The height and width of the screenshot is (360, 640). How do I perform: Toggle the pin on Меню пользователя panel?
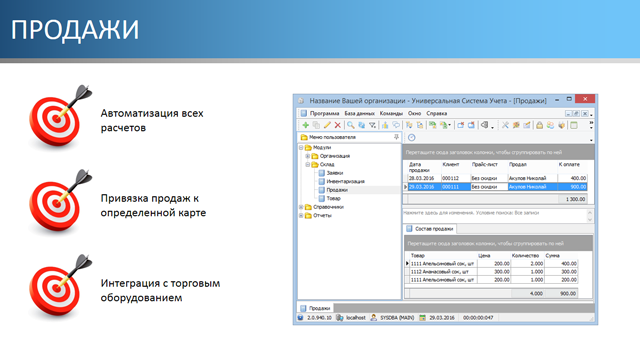(x=396, y=137)
